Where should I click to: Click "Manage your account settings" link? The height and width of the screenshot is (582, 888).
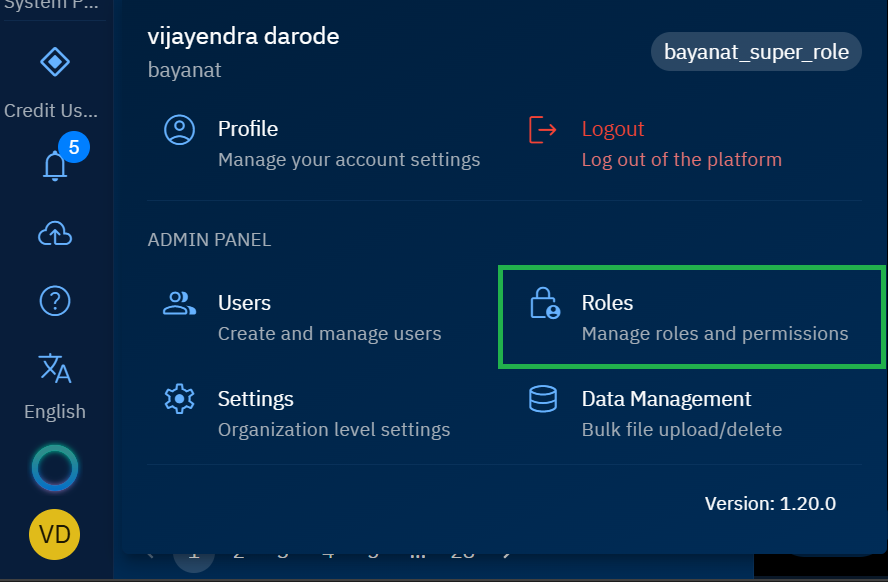pos(348,160)
